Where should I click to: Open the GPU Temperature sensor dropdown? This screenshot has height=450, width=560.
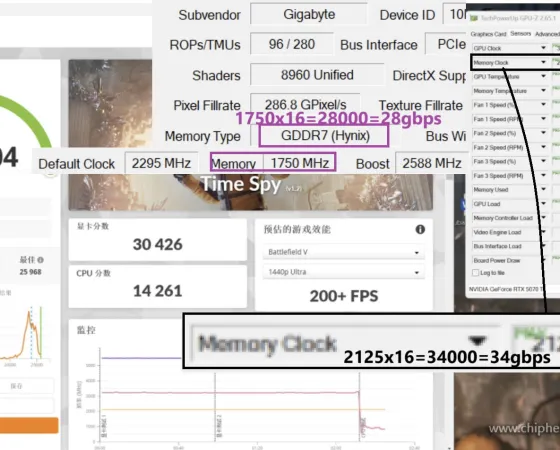(x=543, y=76)
